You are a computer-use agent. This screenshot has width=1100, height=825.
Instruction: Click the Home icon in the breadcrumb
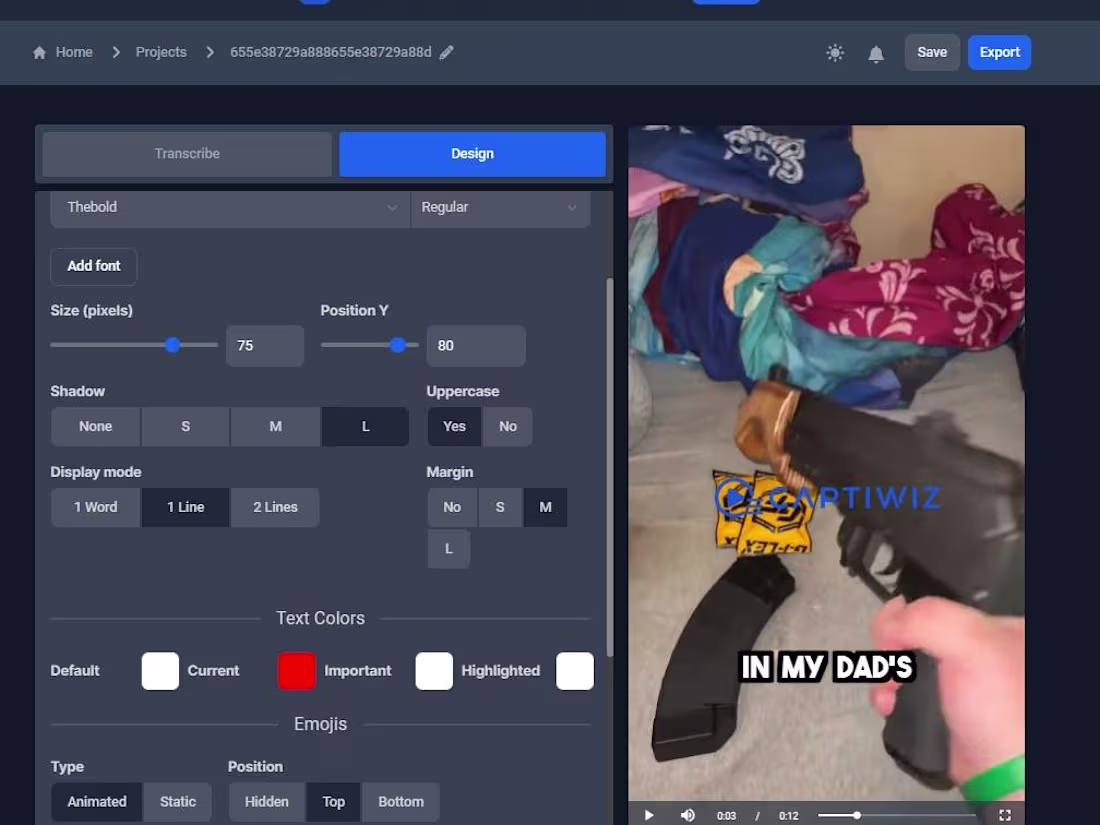39,51
